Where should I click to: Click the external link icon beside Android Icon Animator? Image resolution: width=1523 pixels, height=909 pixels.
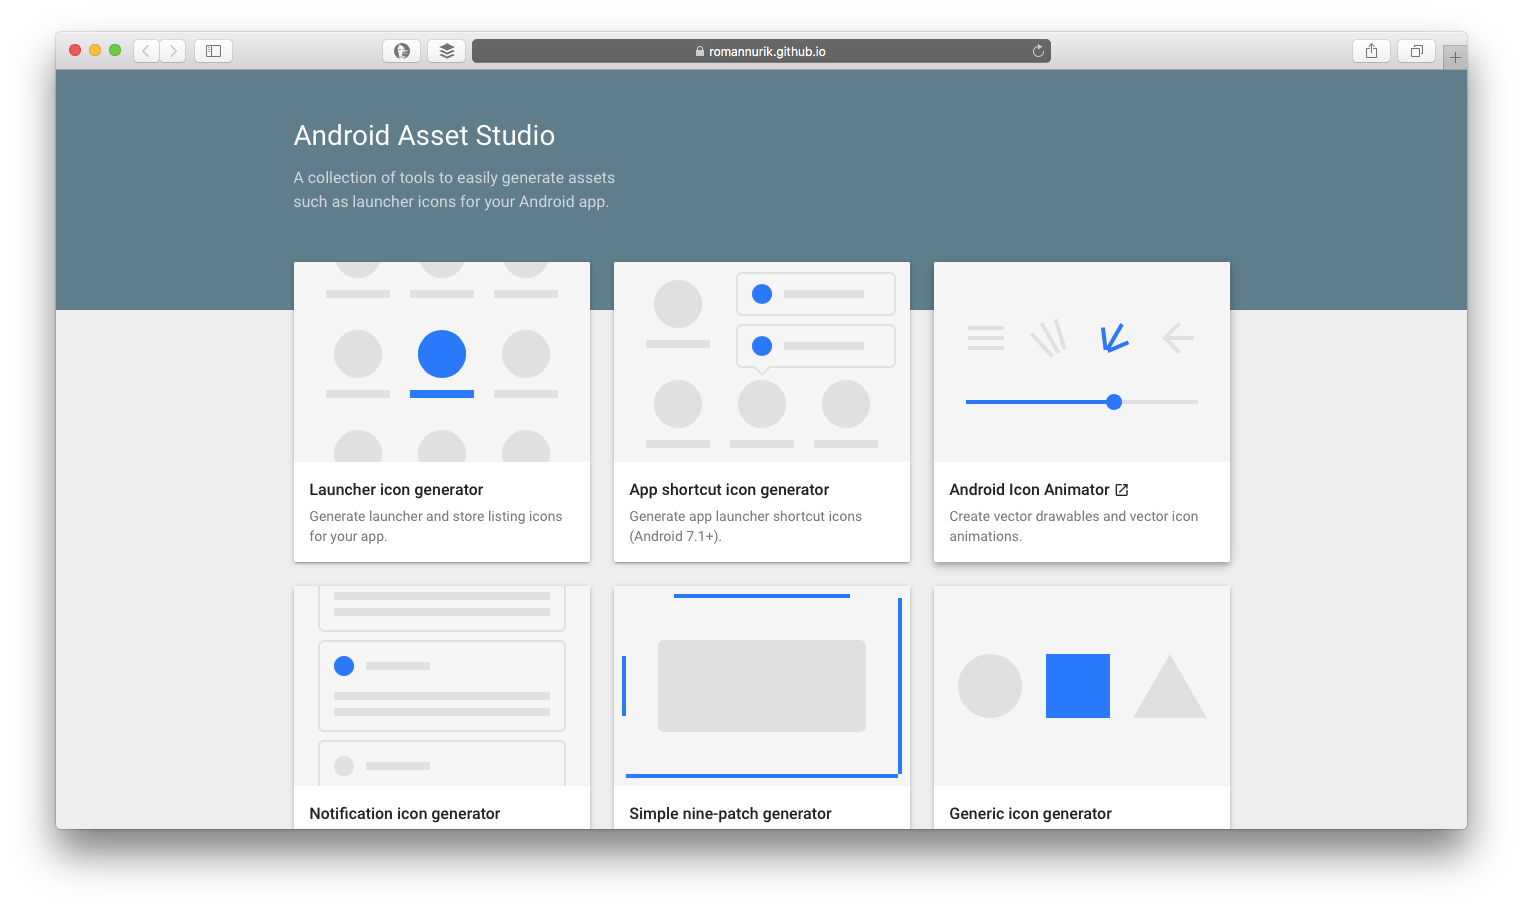click(x=1121, y=490)
